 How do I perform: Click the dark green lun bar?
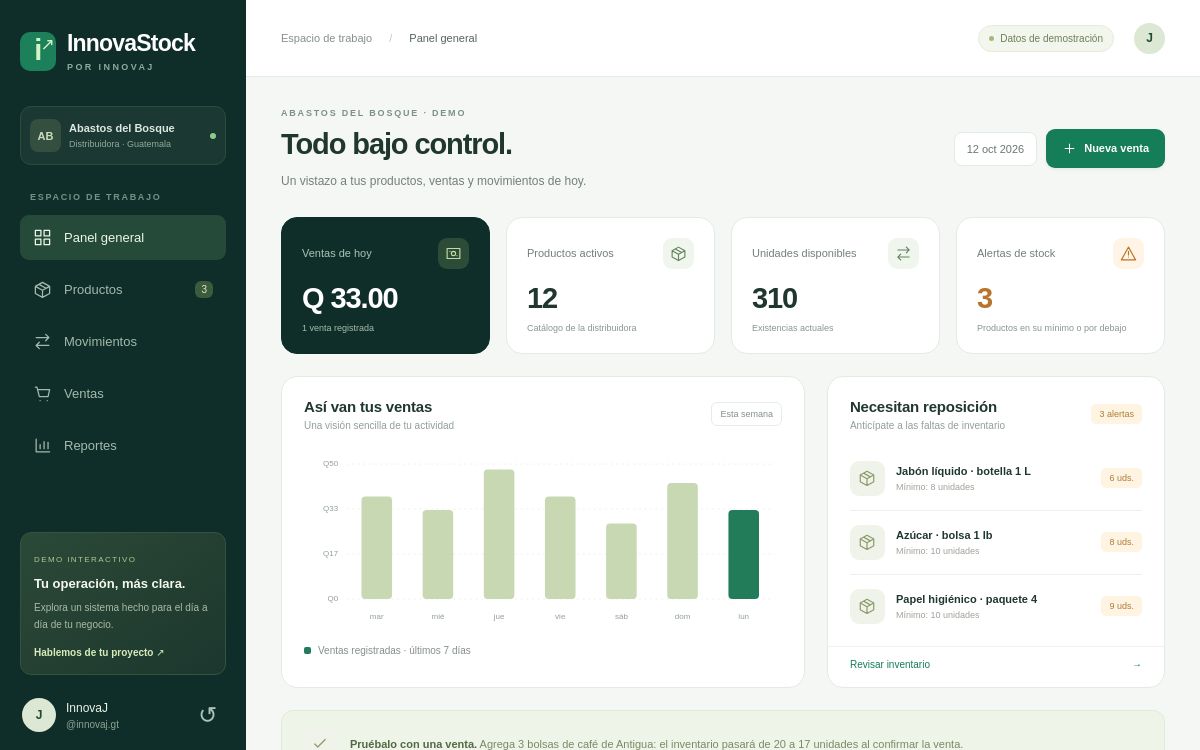pyautogui.click(x=743, y=554)
